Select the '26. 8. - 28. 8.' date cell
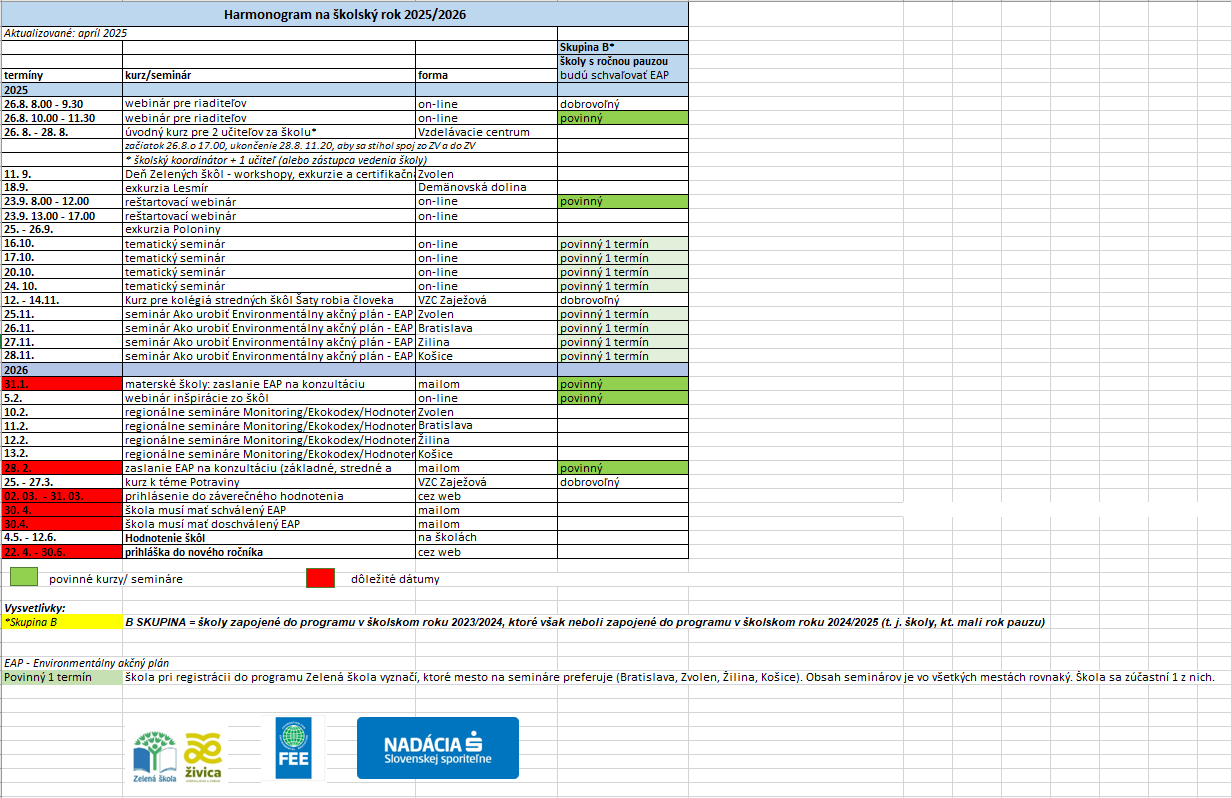 tap(61, 131)
